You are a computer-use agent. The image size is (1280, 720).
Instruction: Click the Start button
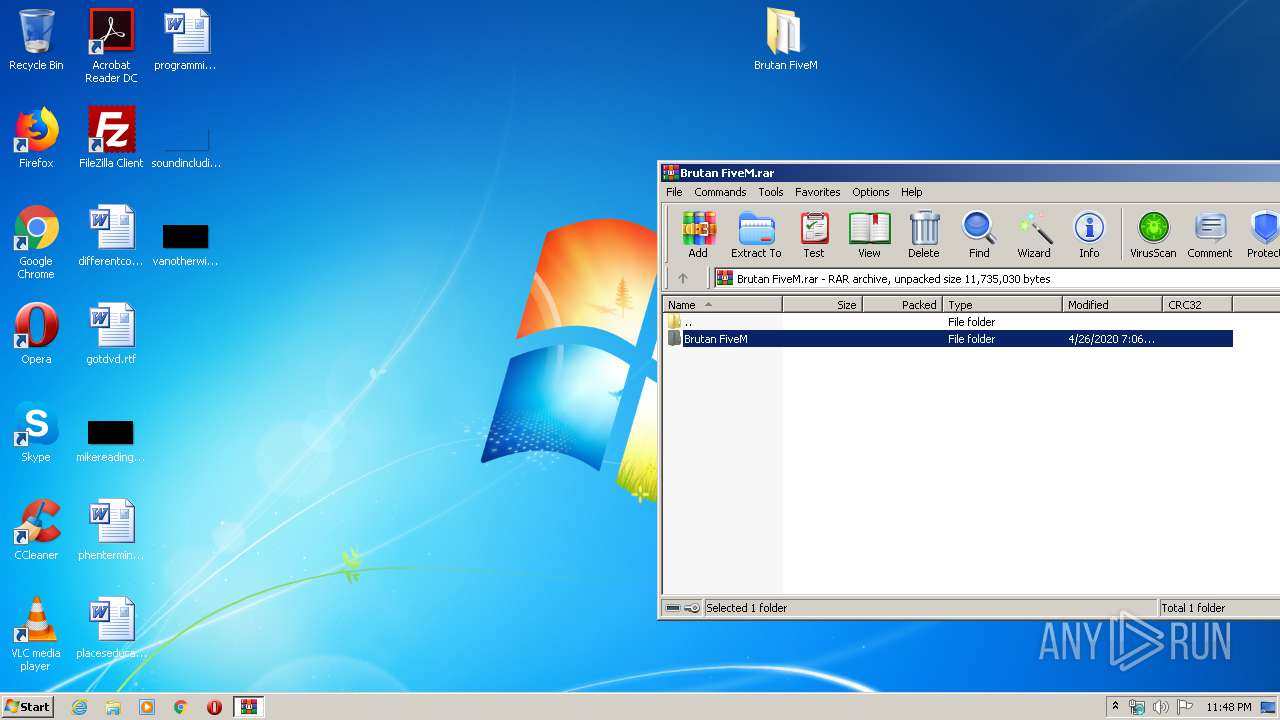point(28,707)
